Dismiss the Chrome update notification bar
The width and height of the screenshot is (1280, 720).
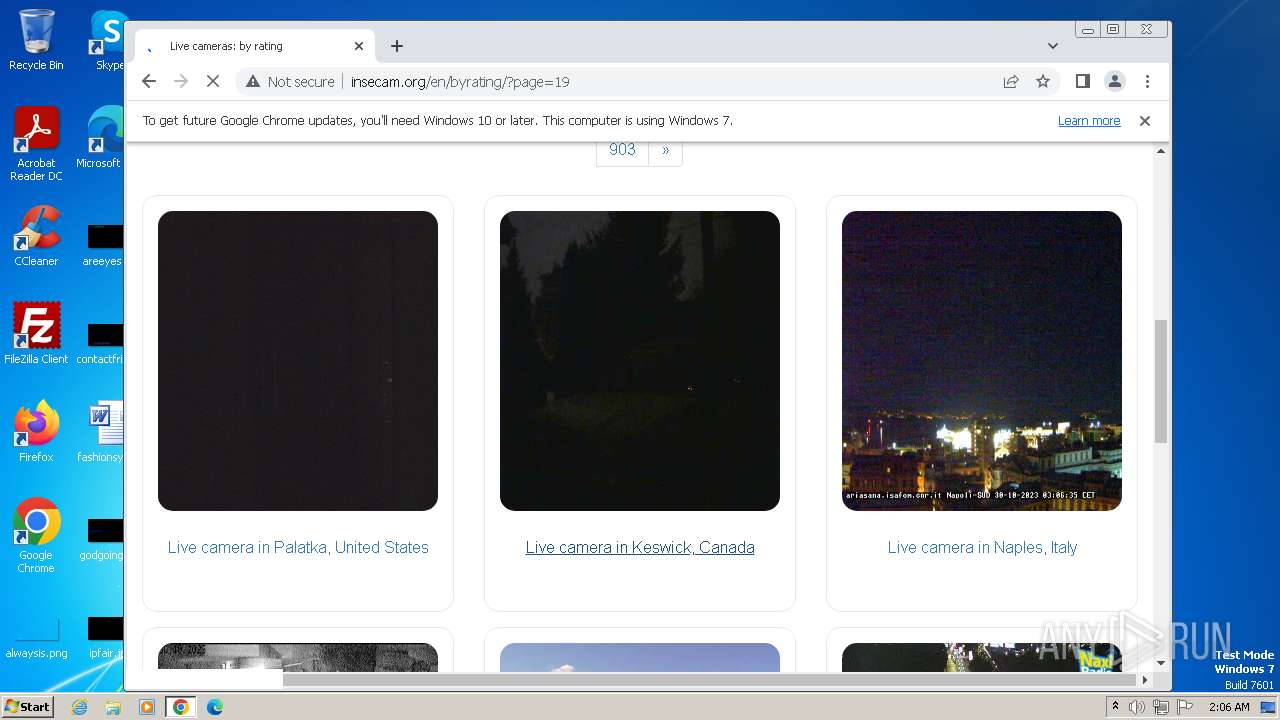tap(1145, 121)
